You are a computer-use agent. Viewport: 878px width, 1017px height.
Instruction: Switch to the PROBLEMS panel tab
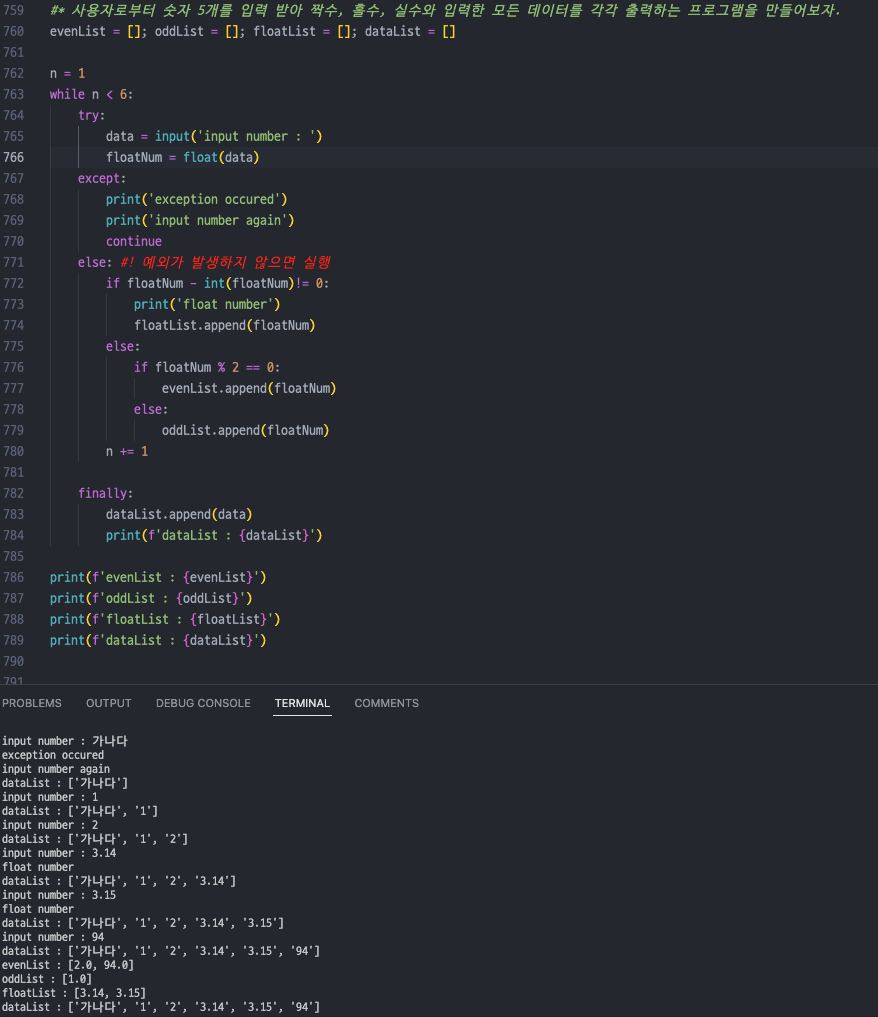point(32,703)
